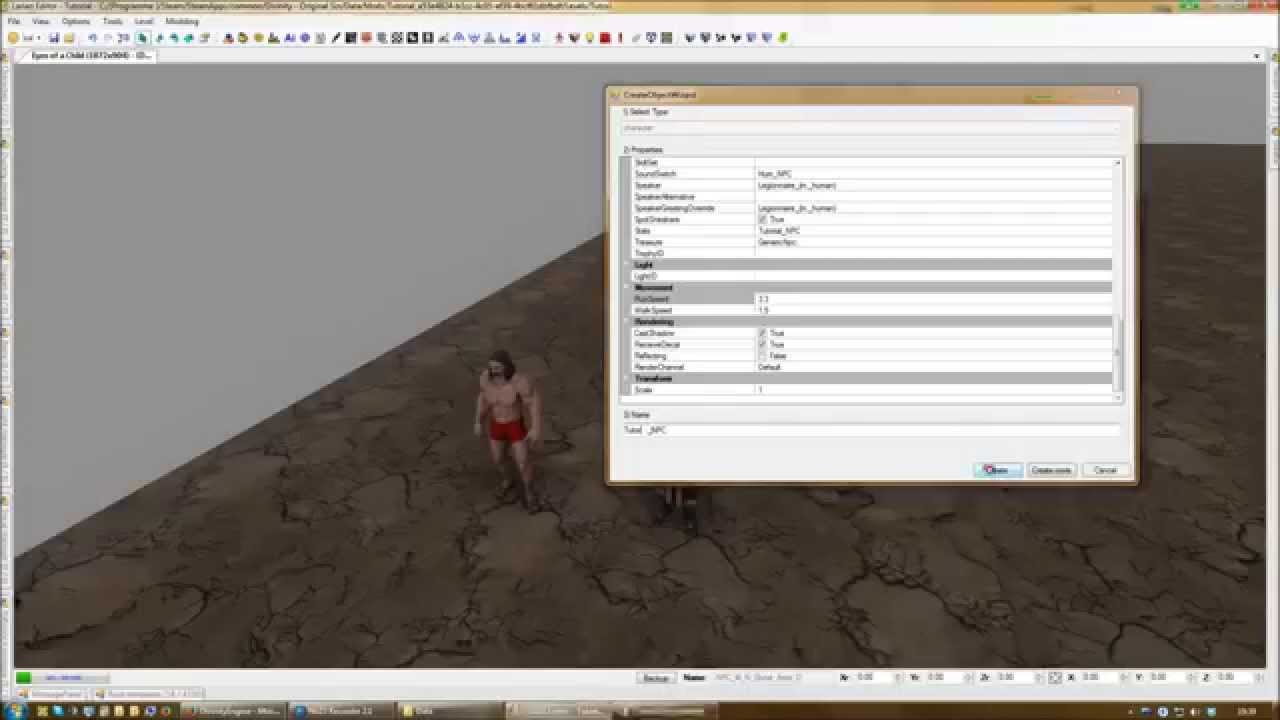1280x720 pixels.
Task: Toggle the SpotSneakers True checkbox
Action: point(762,219)
